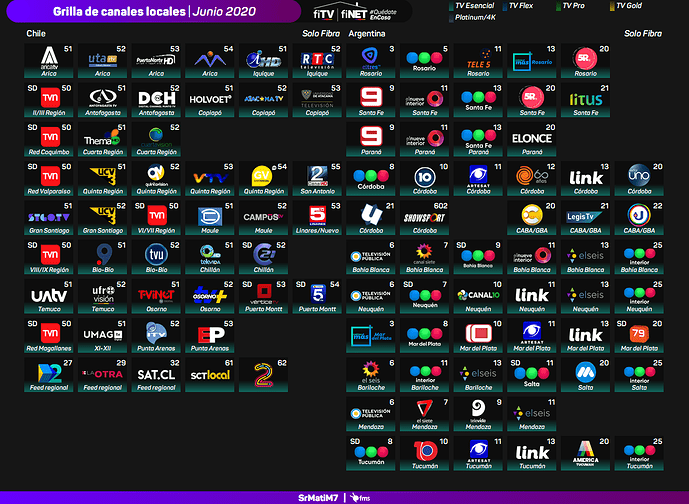Click the red EP Punta Arenas logo
The image size is (689, 504).
pyautogui.click(x=211, y=335)
